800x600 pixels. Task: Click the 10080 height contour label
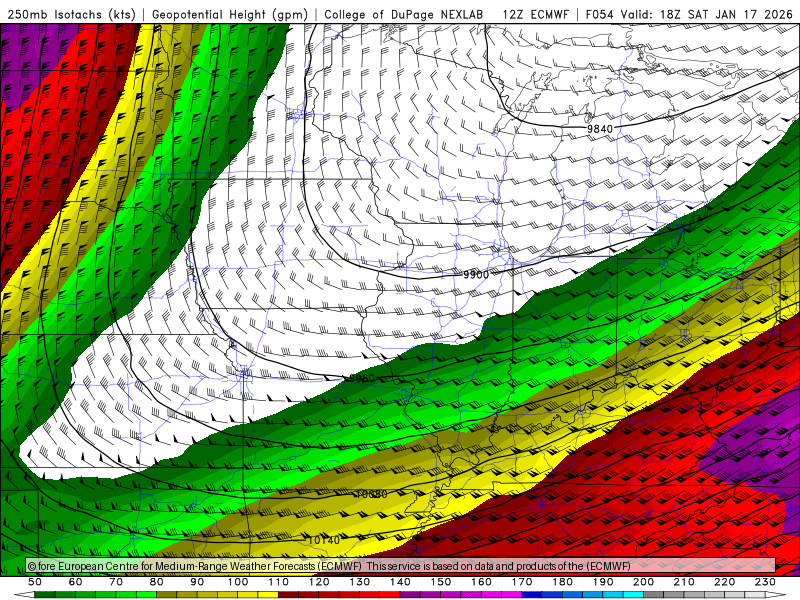(371, 494)
